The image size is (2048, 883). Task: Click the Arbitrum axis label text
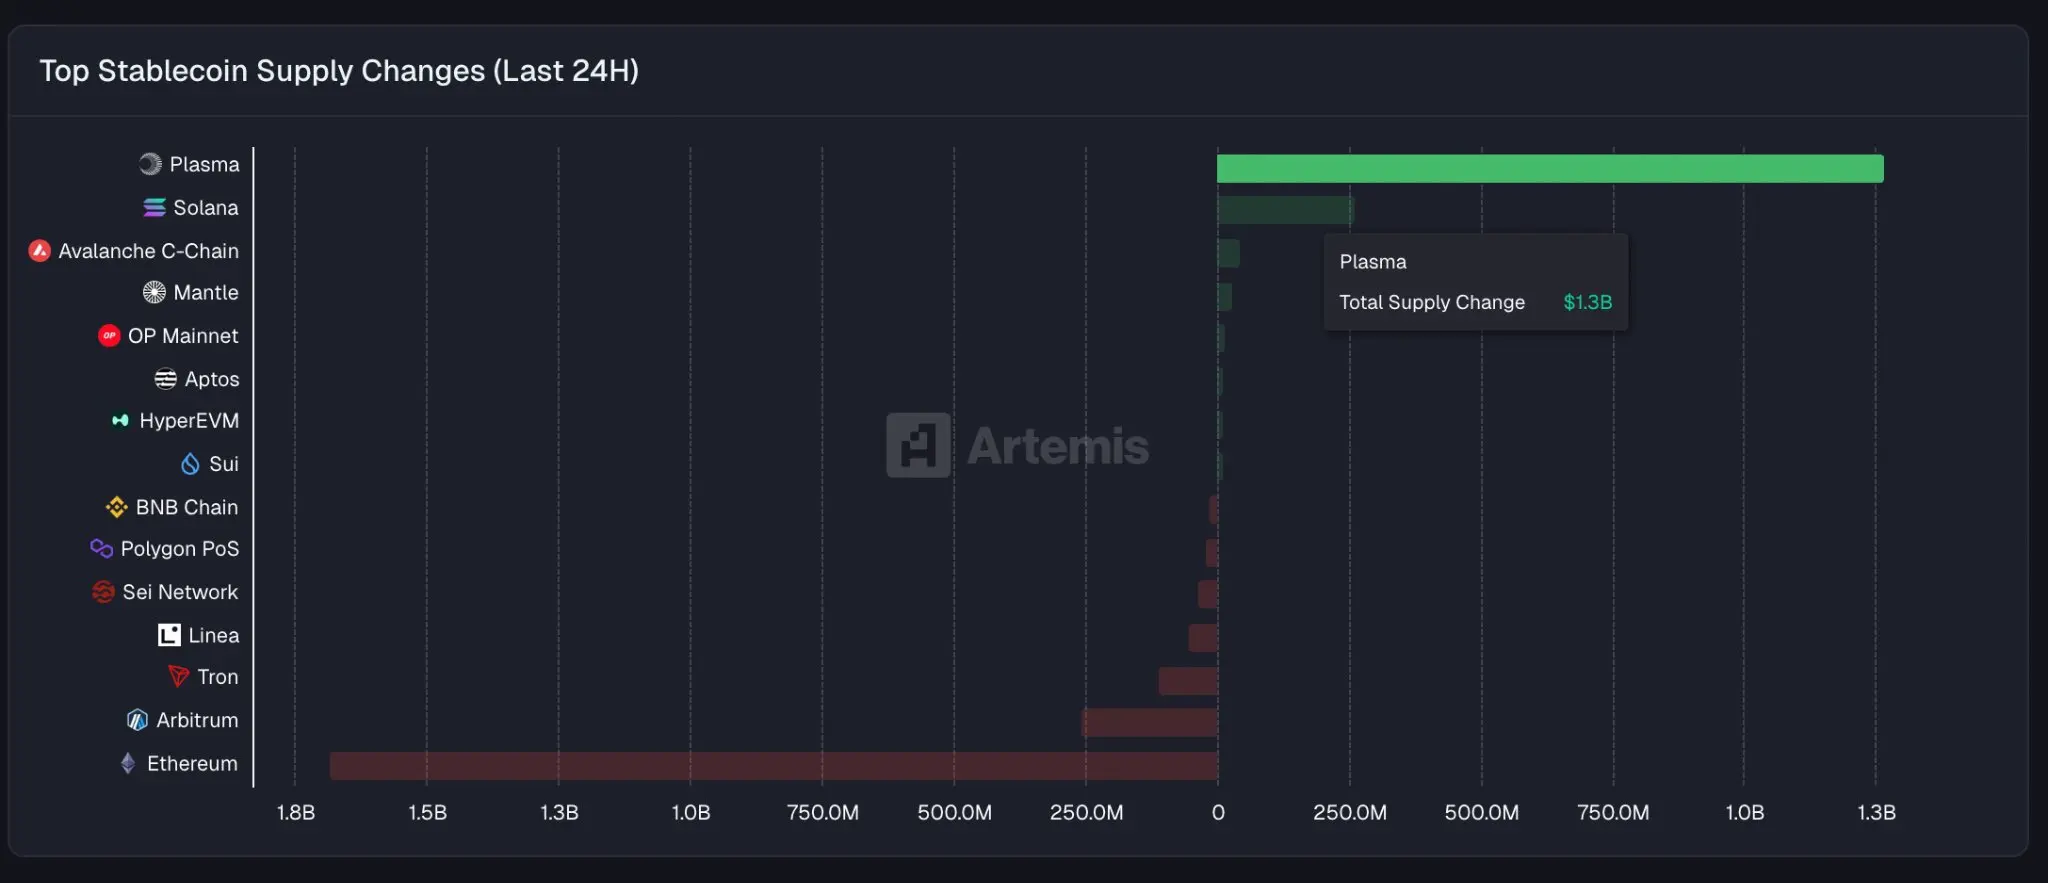coord(197,720)
